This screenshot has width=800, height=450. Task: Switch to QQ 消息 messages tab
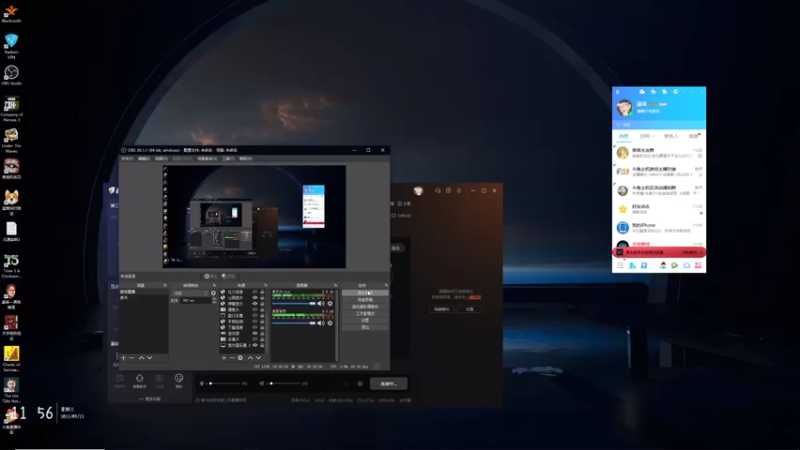click(x=623, y=136)
